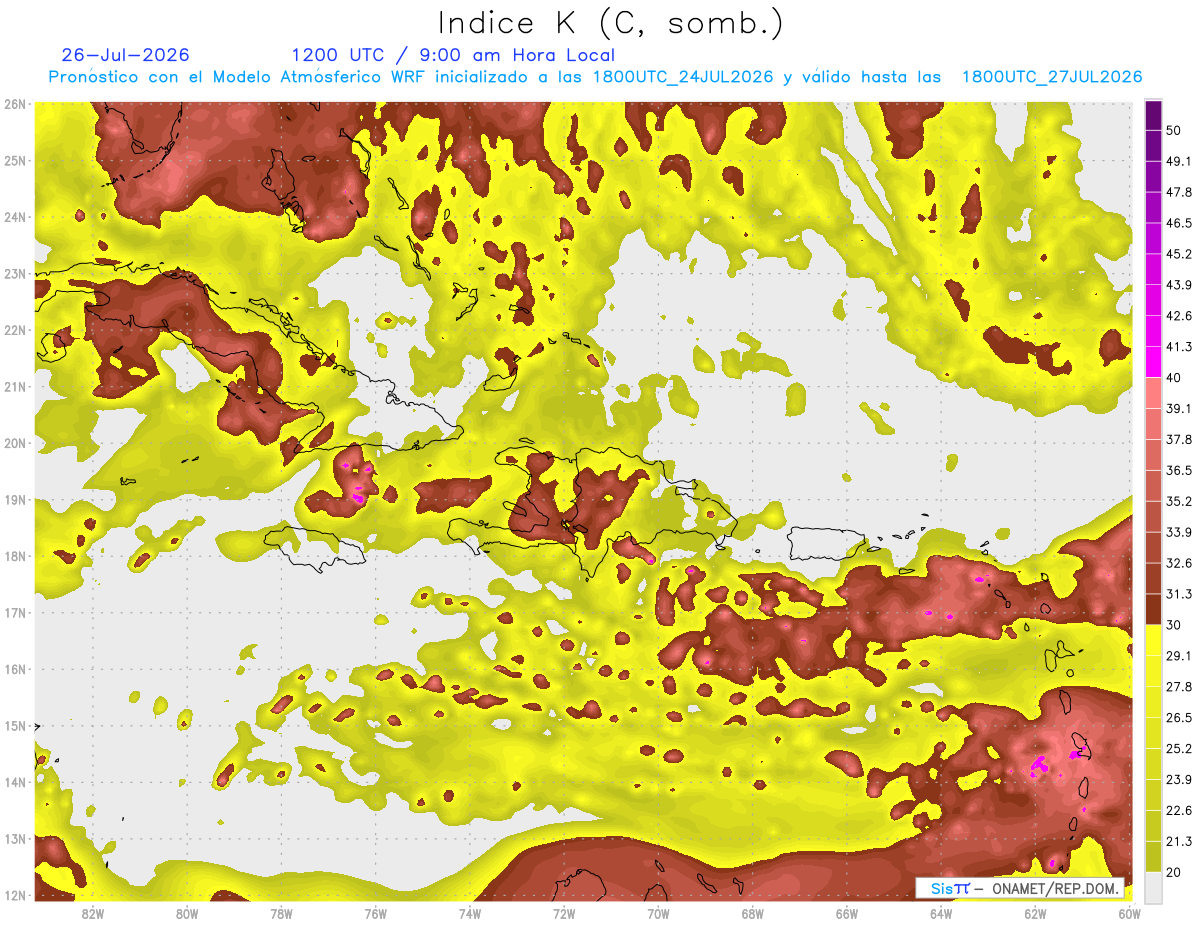Click the '37.8' color scale value
The height and width of the screenshot is (927, 1200).
[x=1178, y=439]
